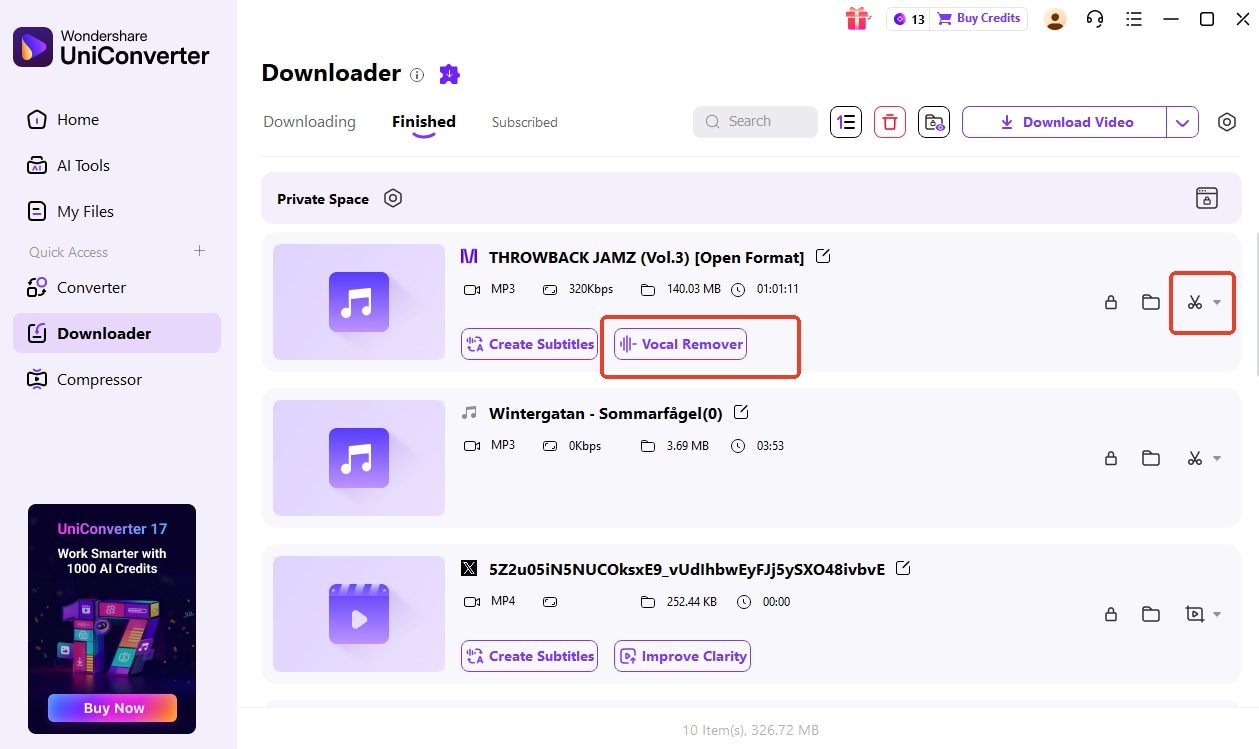Image resolution: width=1259 pixels, height=749 pixels.
Task: Open downloader settings with the gear icon
Action: 1227,121
